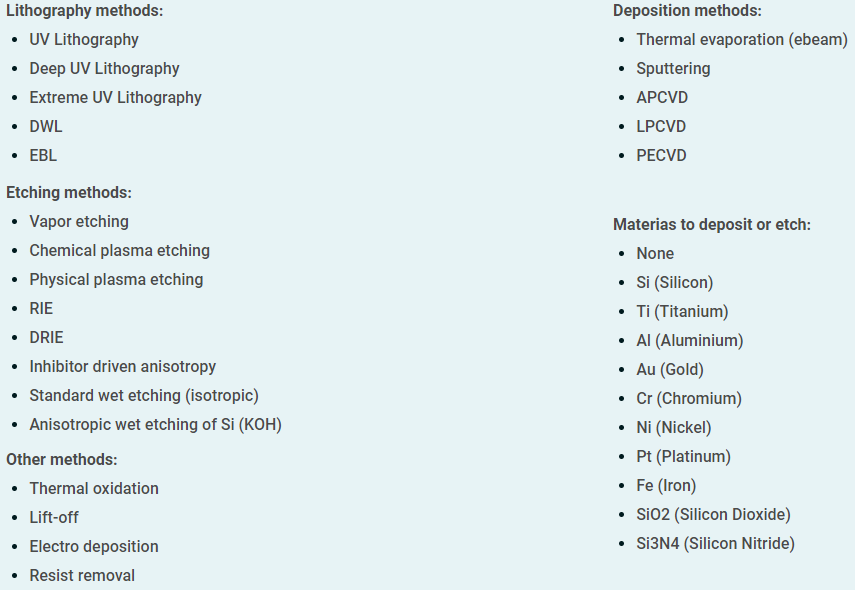
Task: Click the Vapor etching entry
Action: click(79, 222)
